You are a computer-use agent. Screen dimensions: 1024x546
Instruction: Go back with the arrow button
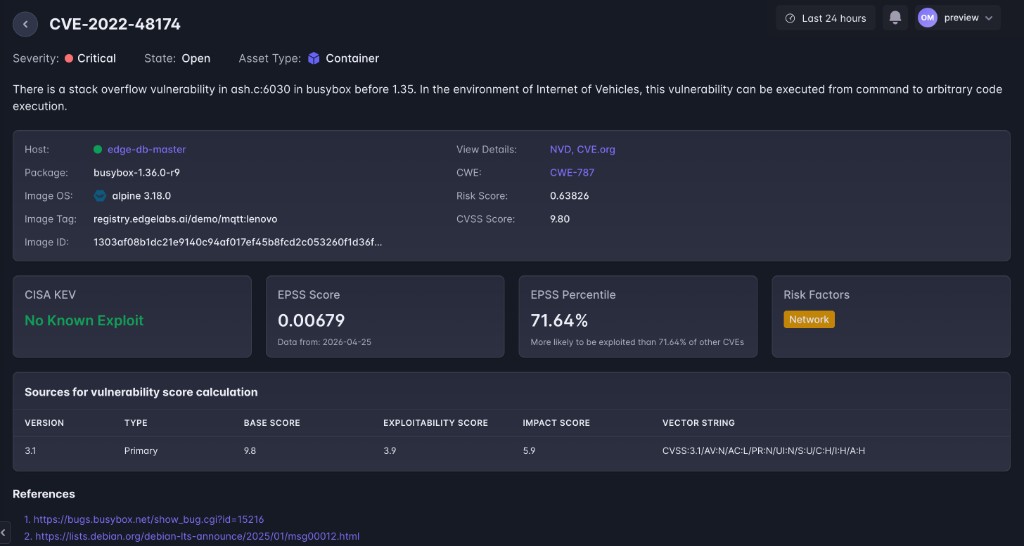25,24
